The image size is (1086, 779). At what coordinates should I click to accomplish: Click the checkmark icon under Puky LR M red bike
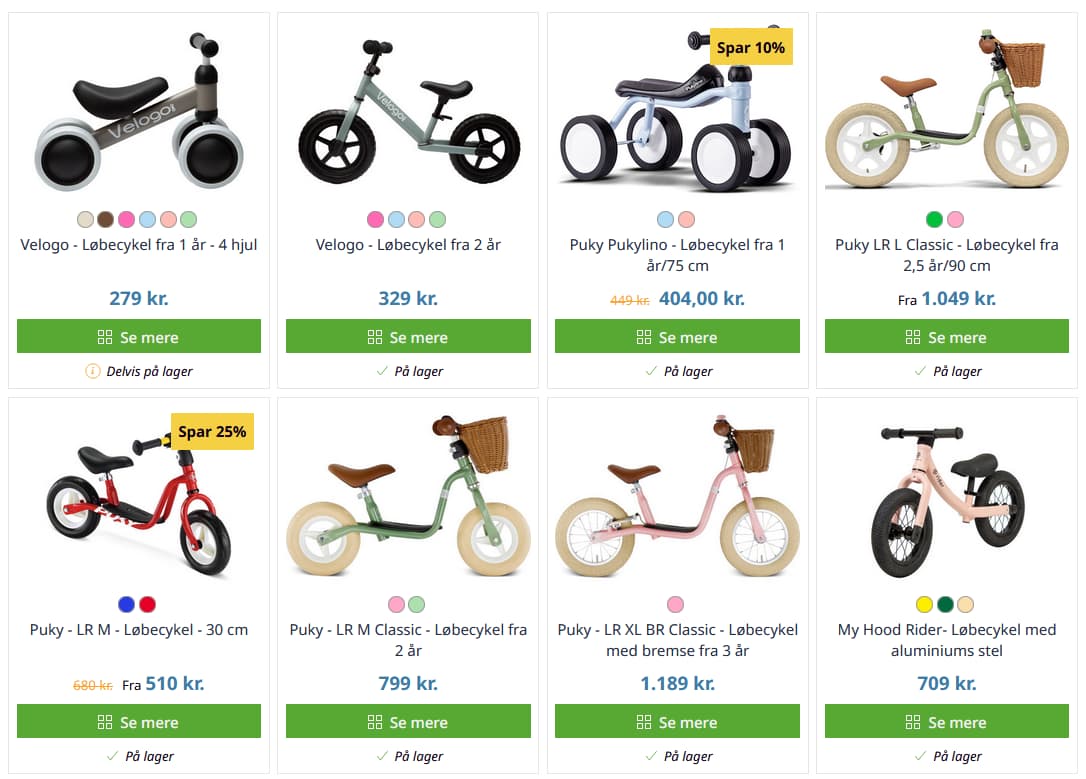click(x=112, y=756)
